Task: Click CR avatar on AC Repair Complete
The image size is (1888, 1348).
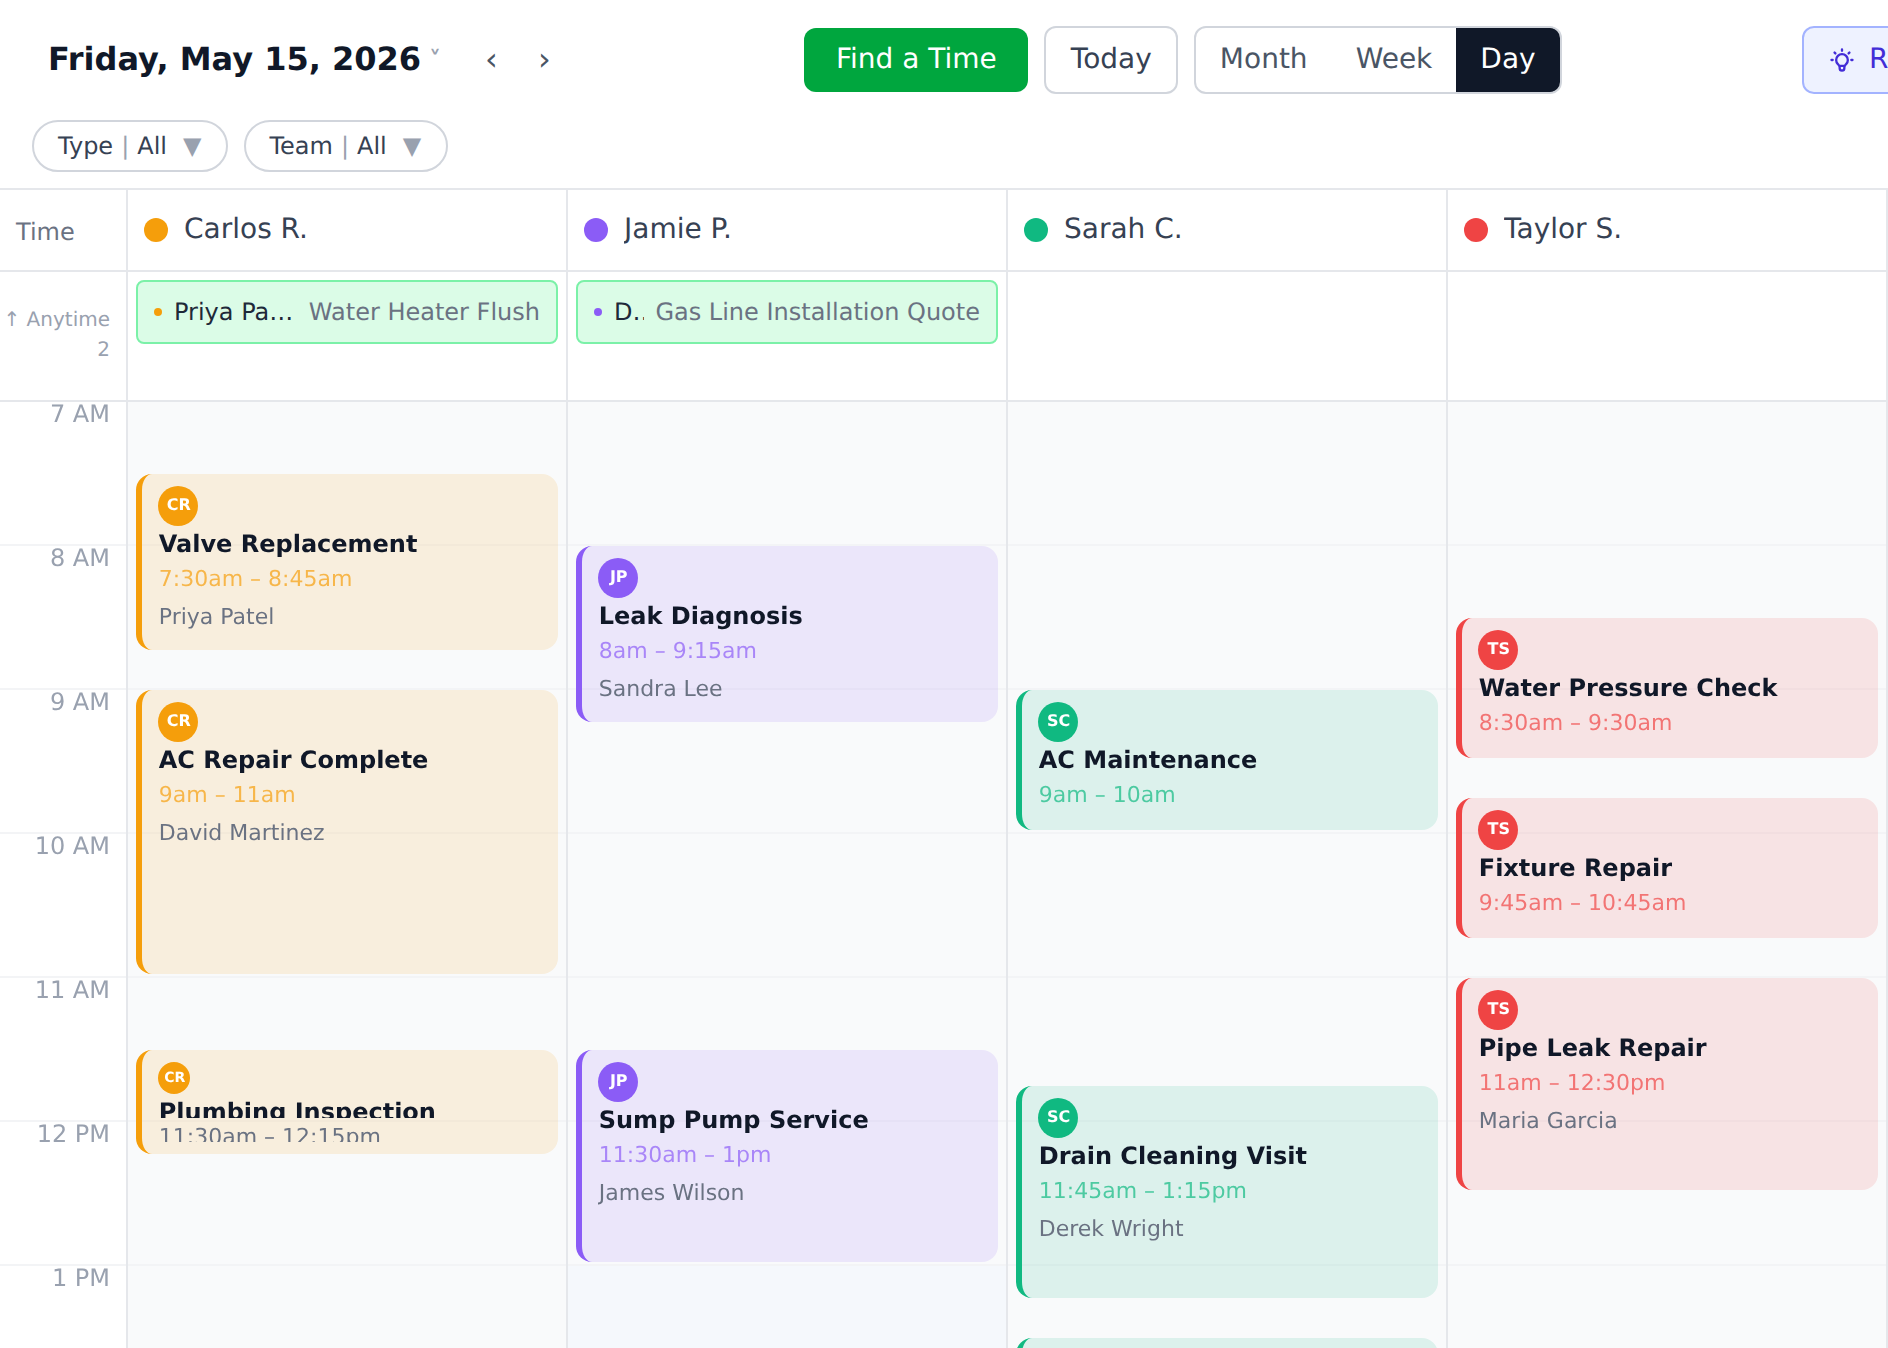Action: pyautogui.click(x=178, y=721)
